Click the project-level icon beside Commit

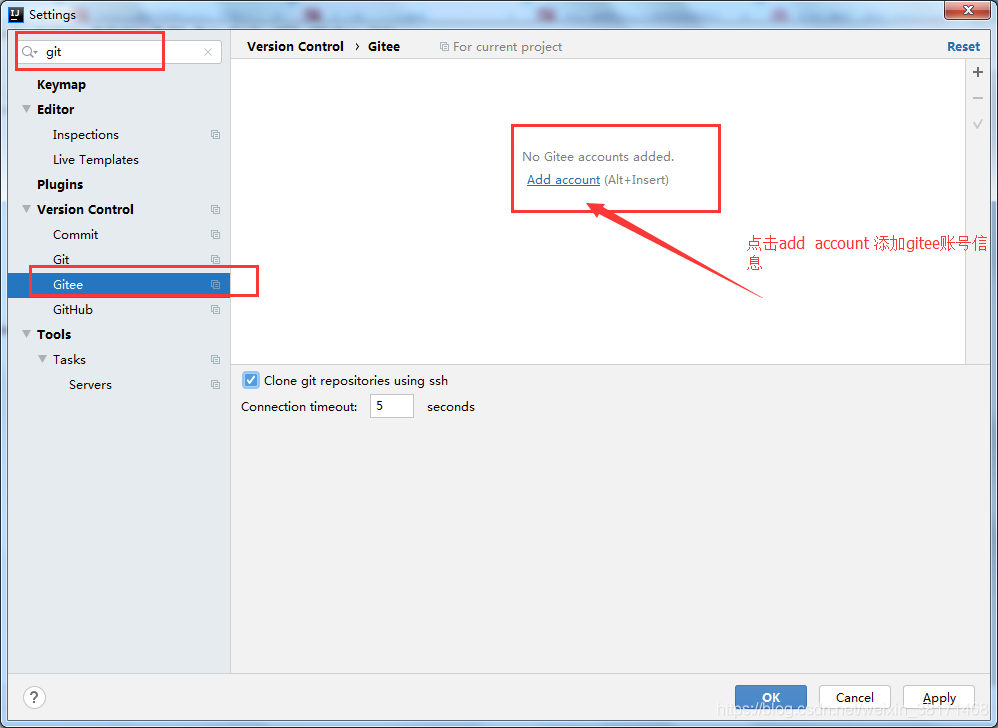click(216, 235)
